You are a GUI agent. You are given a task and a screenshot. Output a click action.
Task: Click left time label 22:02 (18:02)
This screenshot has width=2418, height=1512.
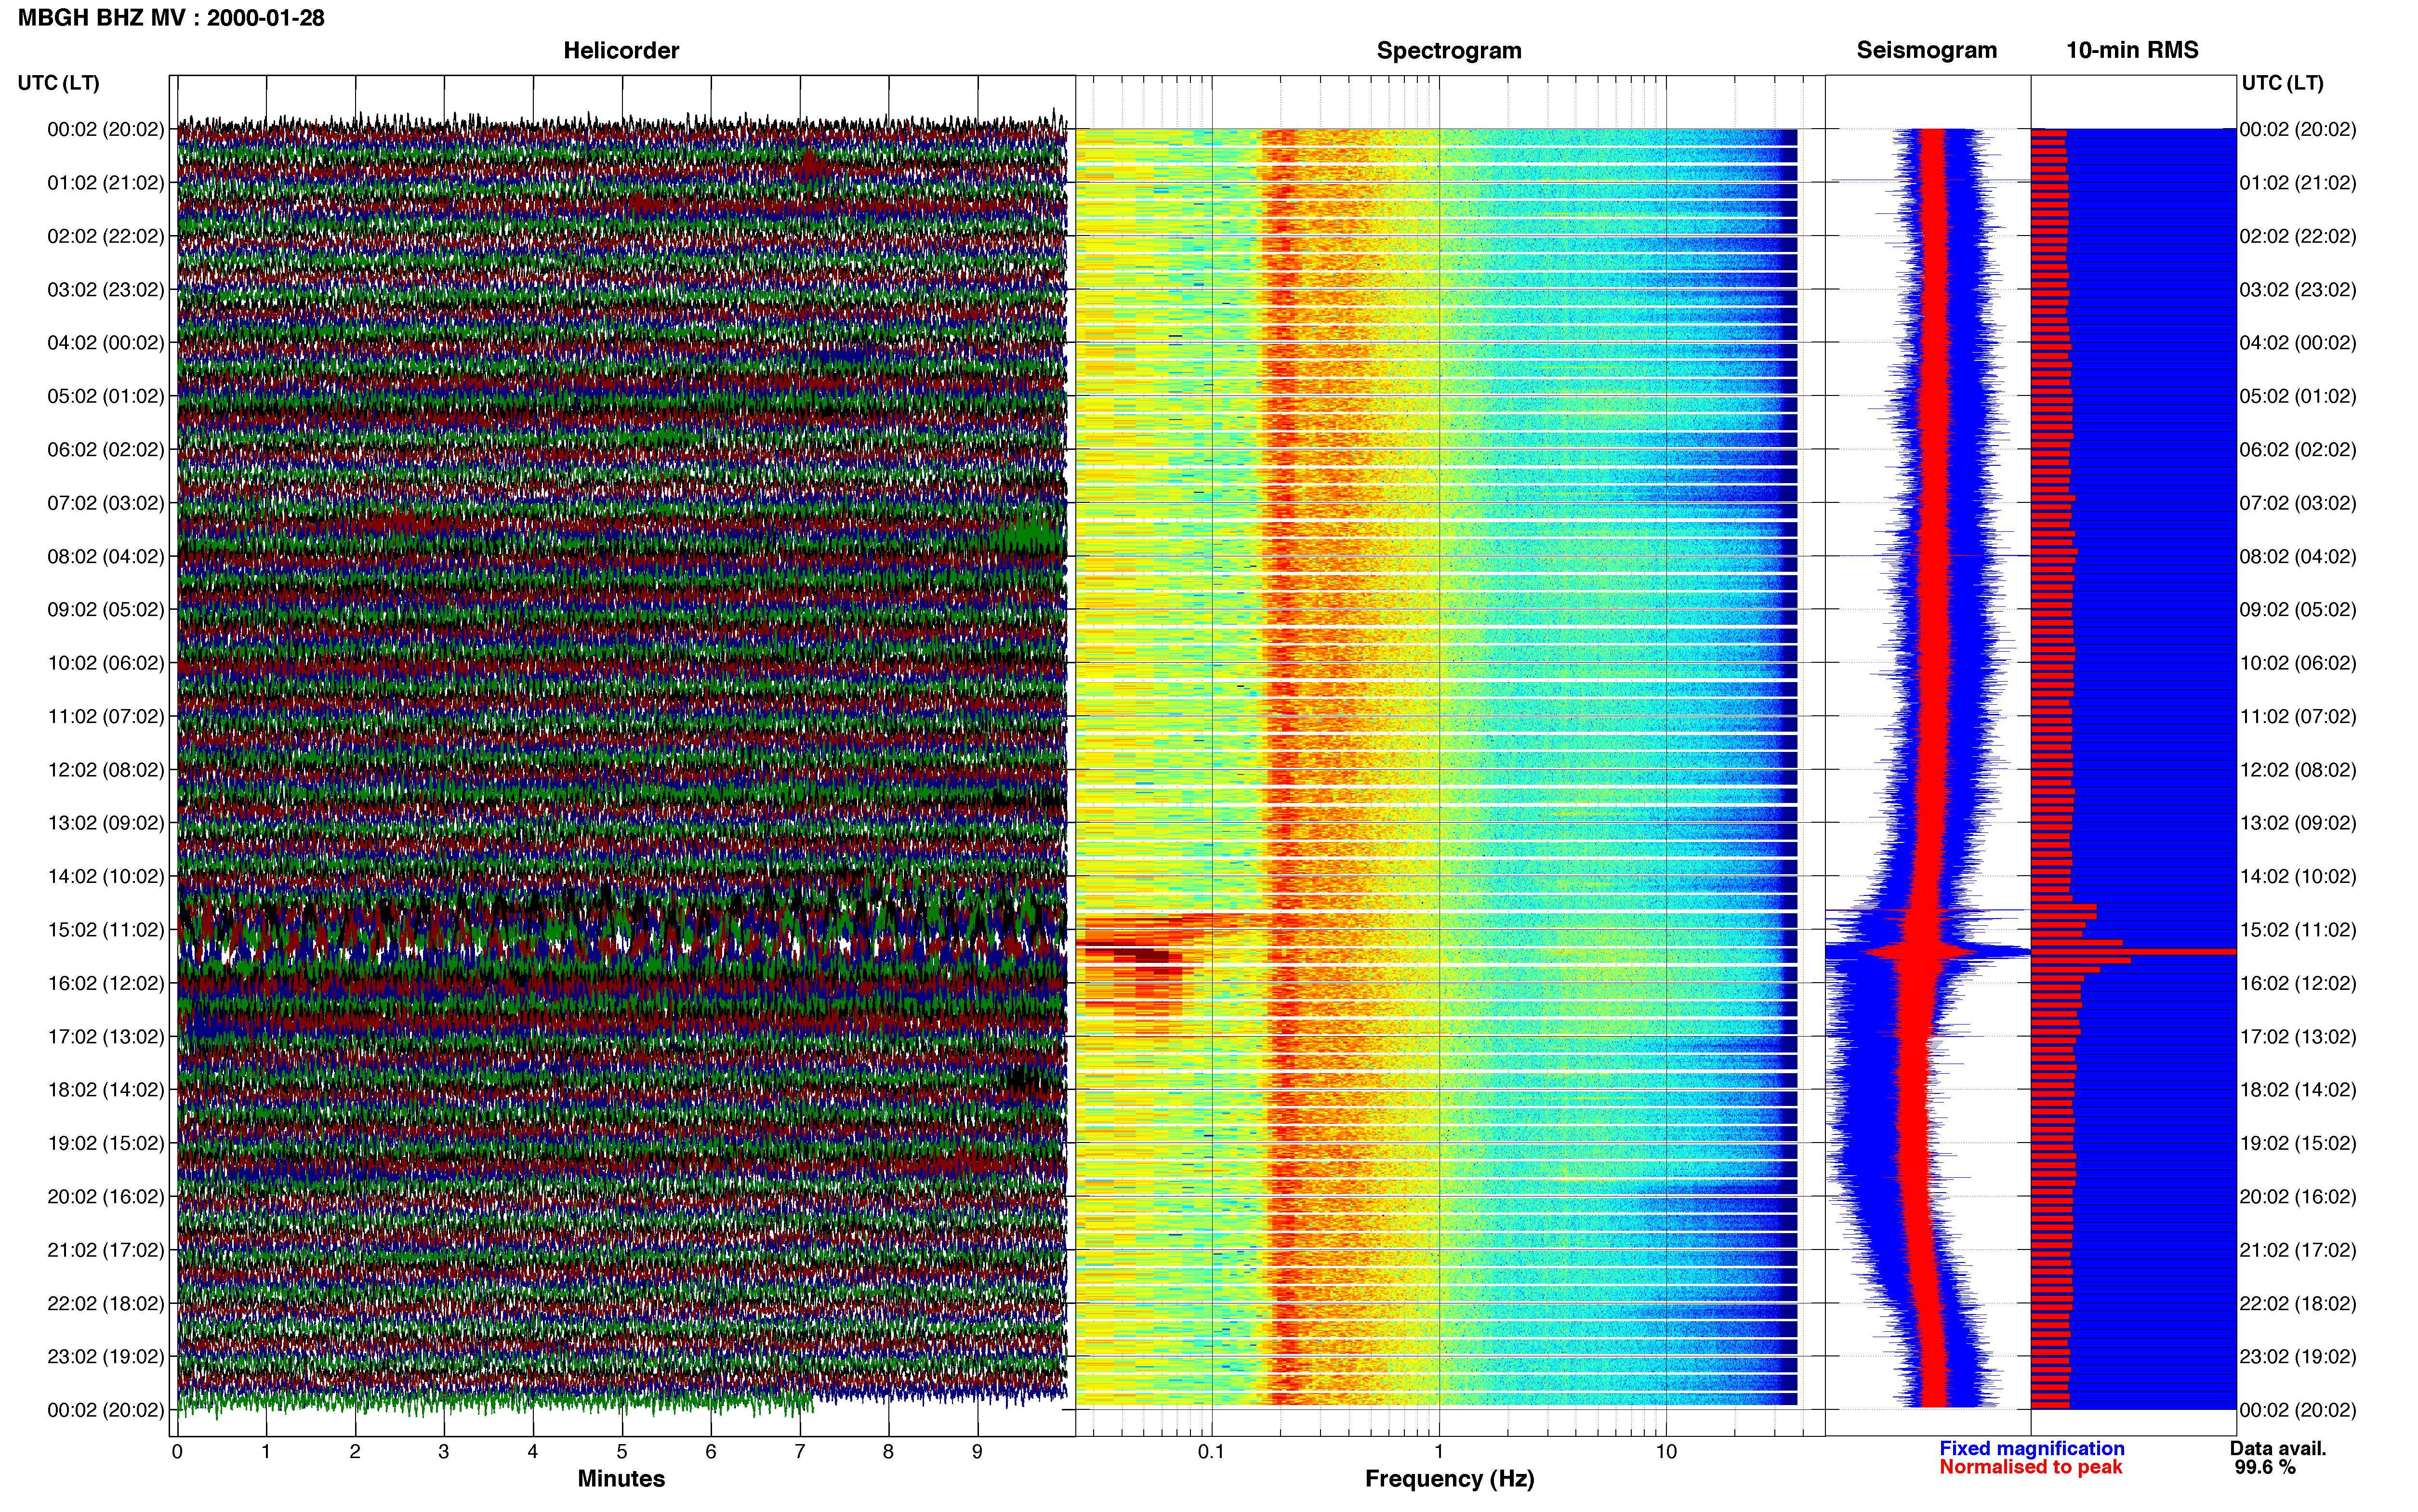coord(106,1304)
